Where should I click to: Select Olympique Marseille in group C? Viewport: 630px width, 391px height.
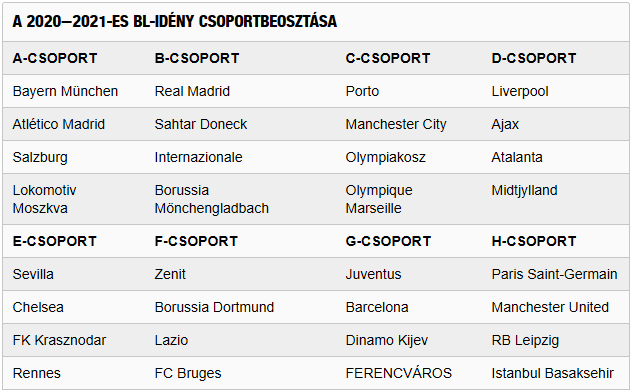coord(379,199)
